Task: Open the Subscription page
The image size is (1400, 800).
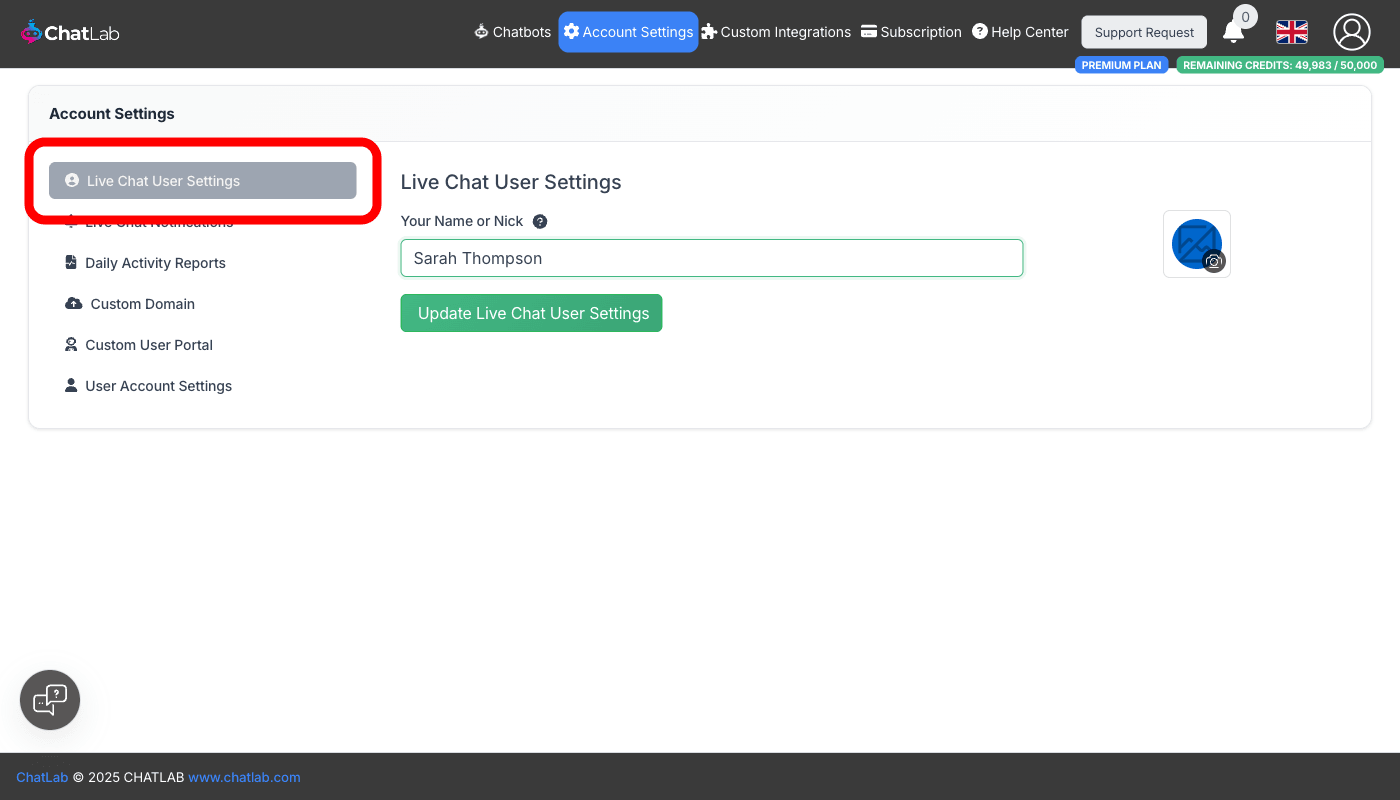Action: (911, 32)
